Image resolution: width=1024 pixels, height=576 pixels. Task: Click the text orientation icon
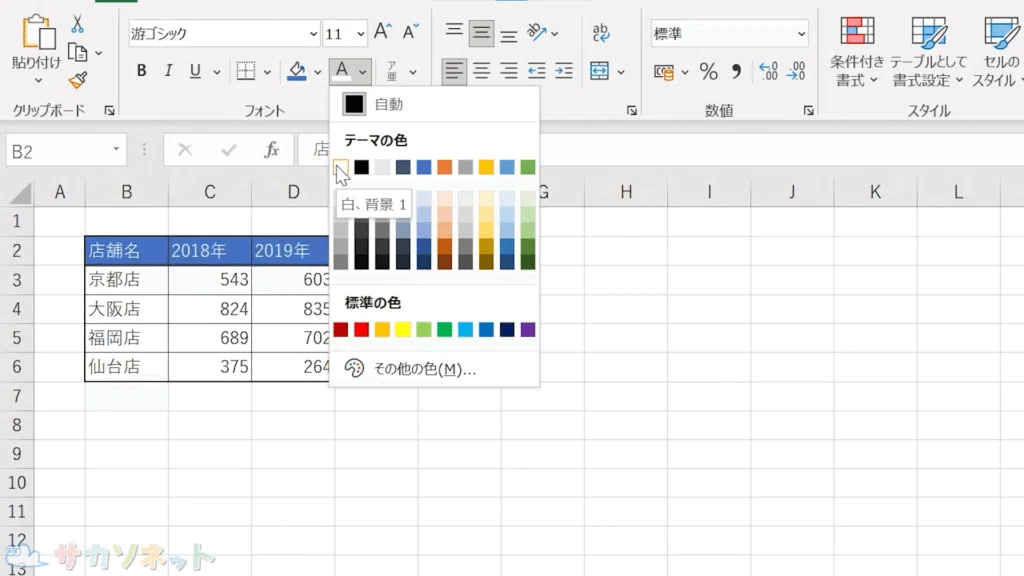click(537, 32)
